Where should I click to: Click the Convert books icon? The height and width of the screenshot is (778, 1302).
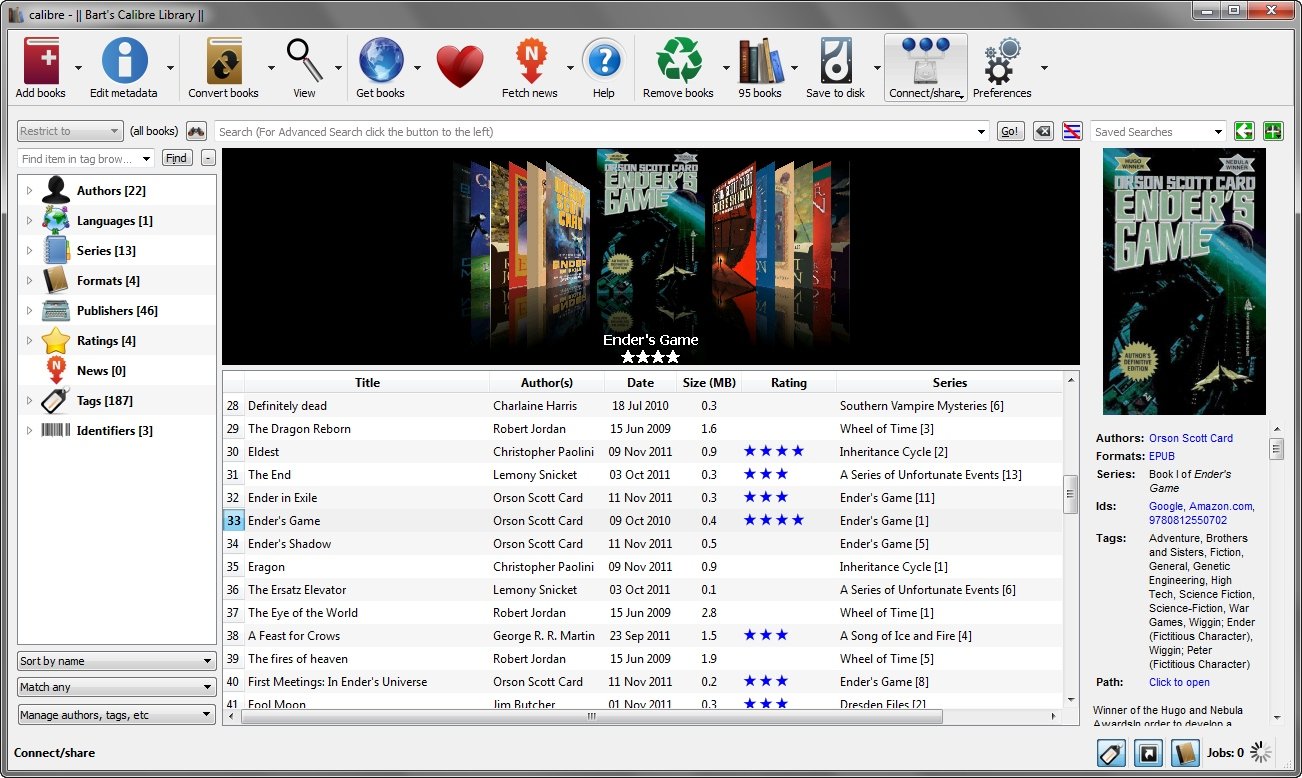click(x=224, y=61)
